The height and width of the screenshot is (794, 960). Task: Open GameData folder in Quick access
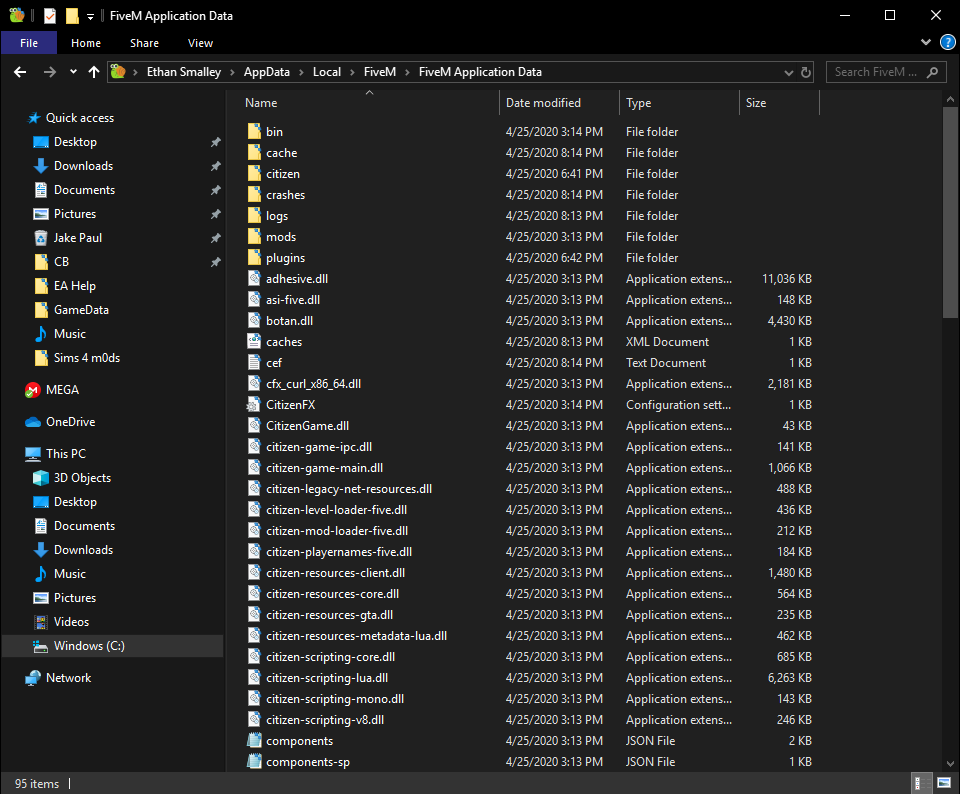(81, 310)
